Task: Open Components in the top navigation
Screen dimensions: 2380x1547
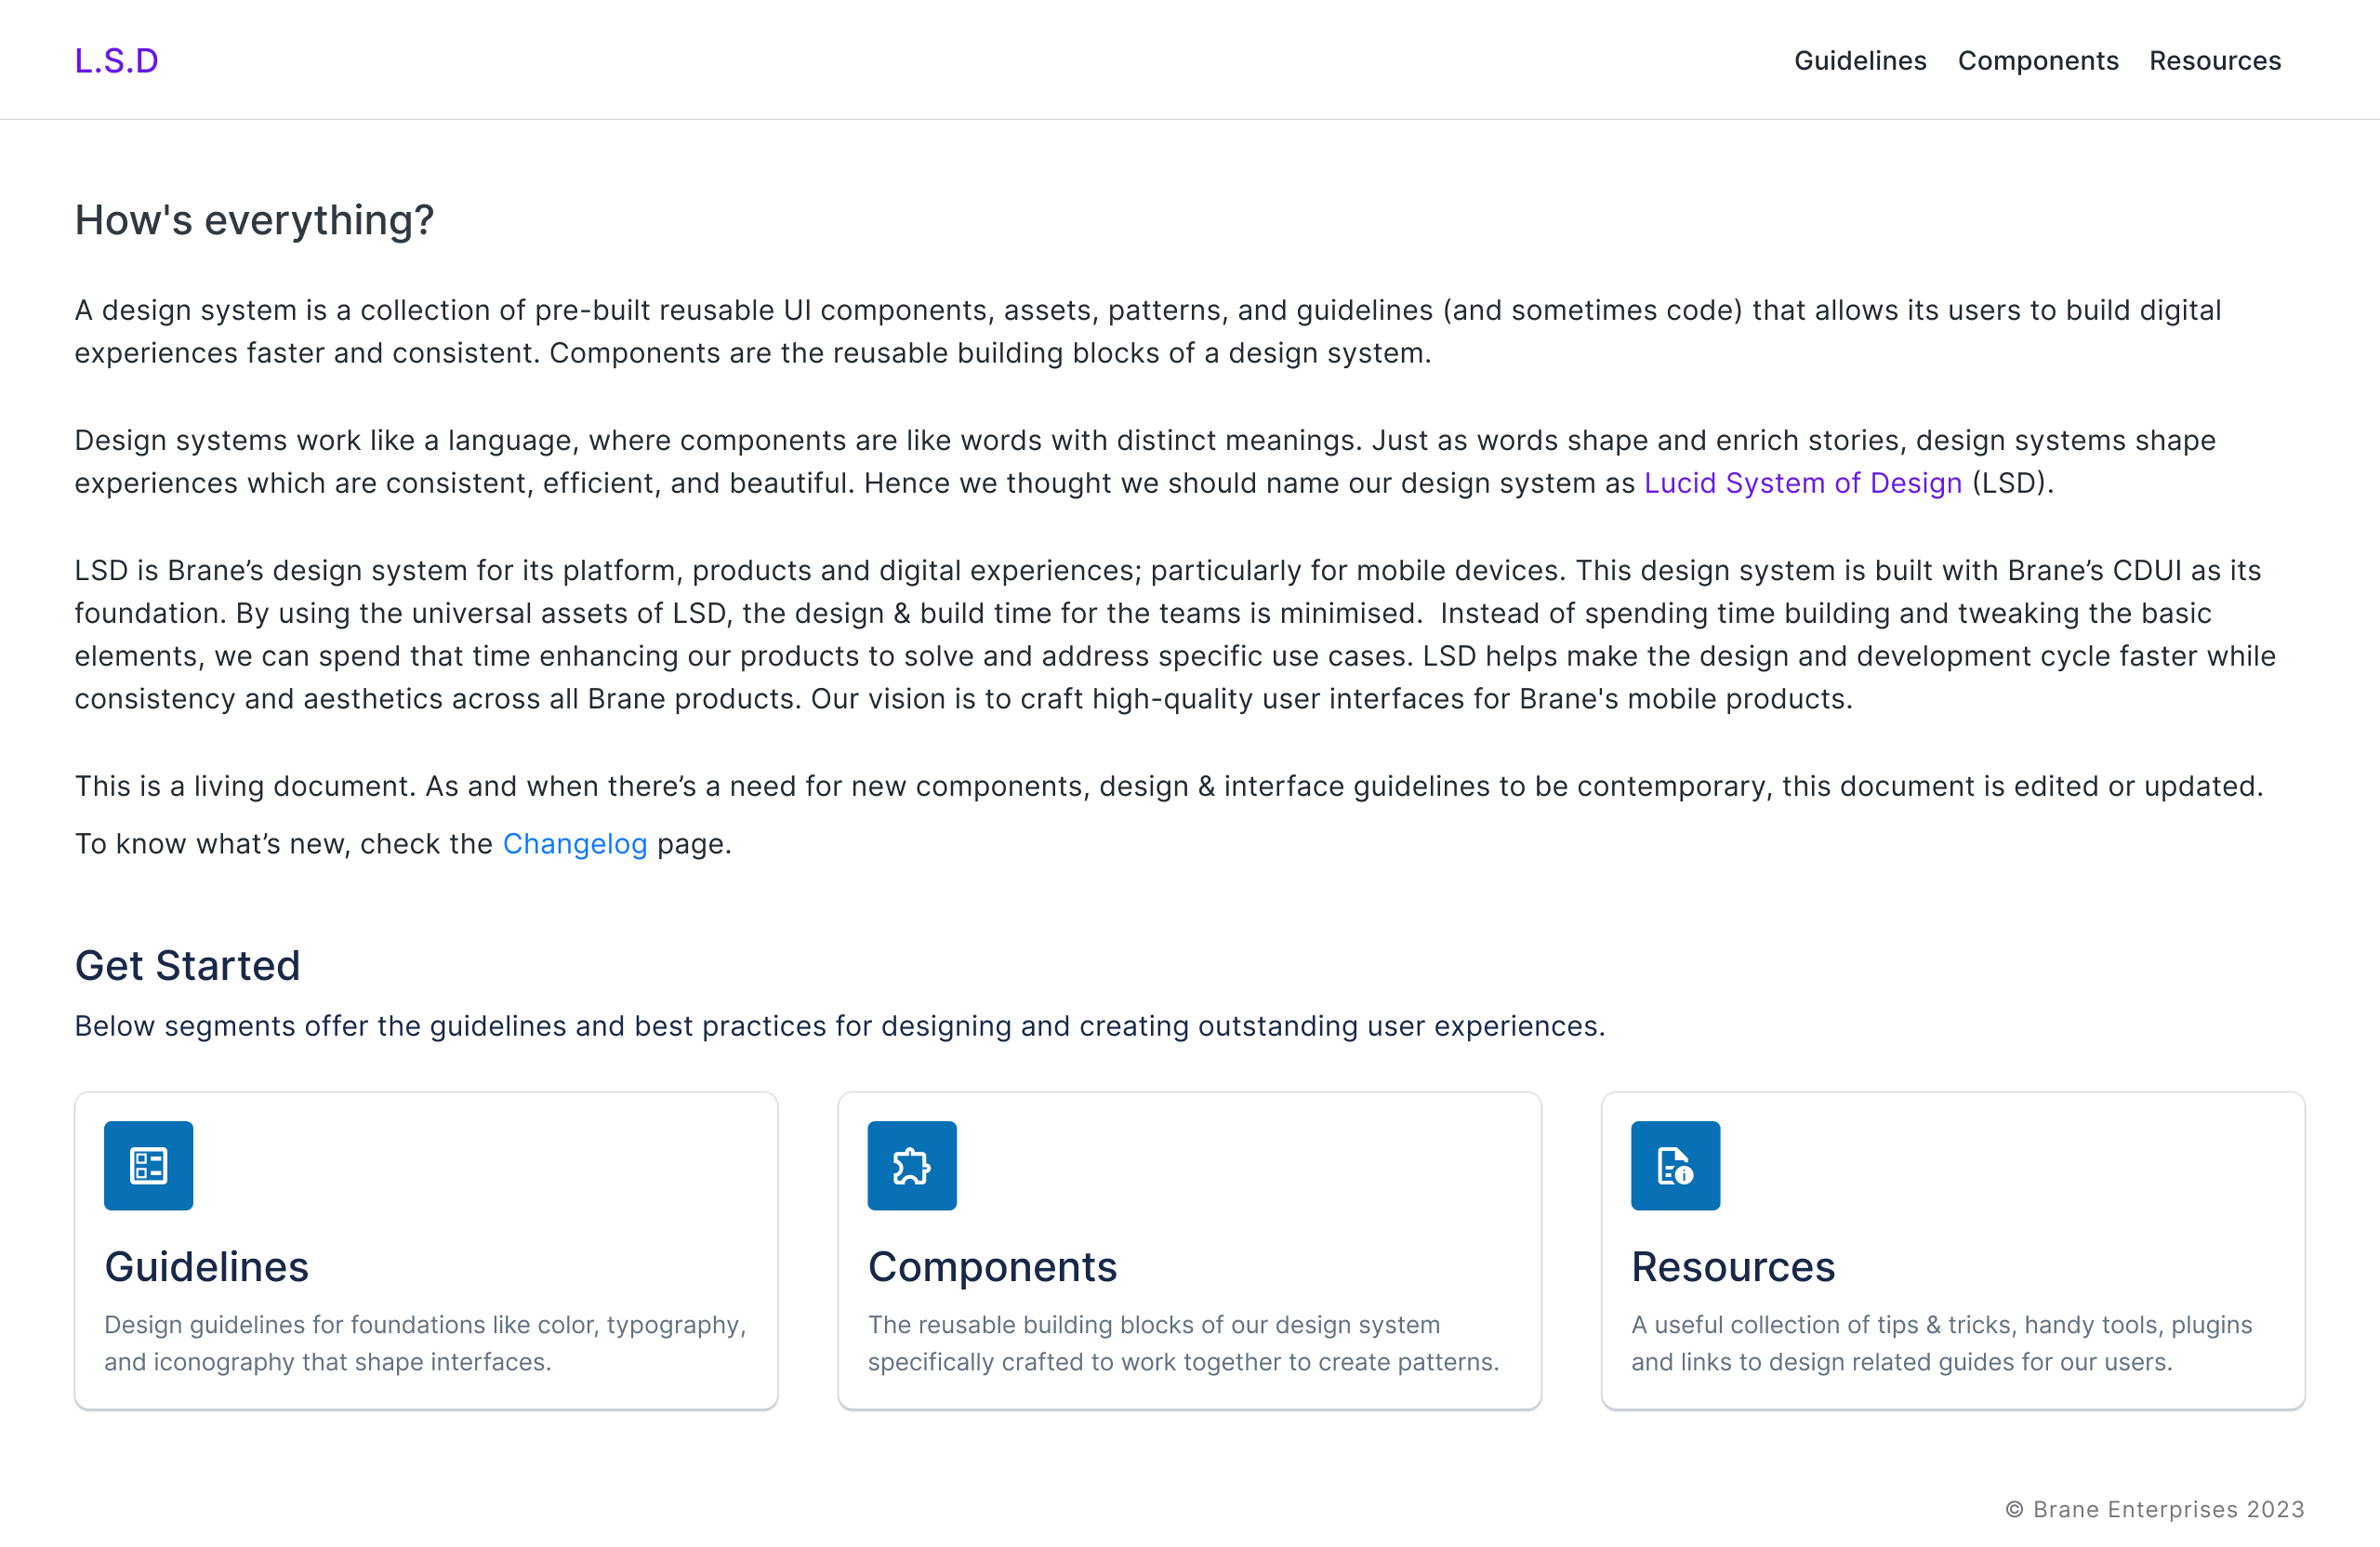Action: click(2037, 61)
